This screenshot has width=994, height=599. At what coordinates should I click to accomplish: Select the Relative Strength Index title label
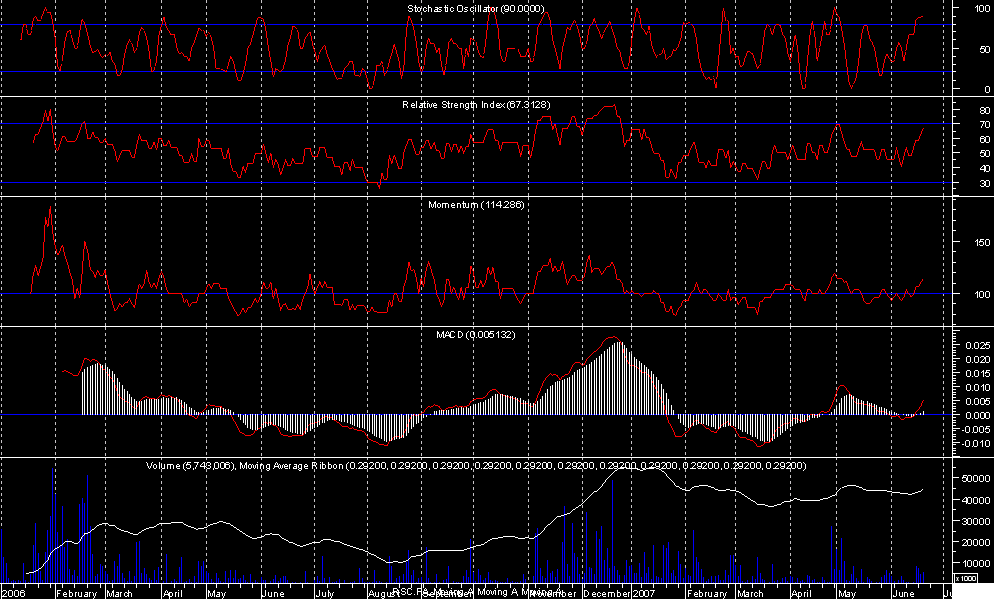(476, 105)
